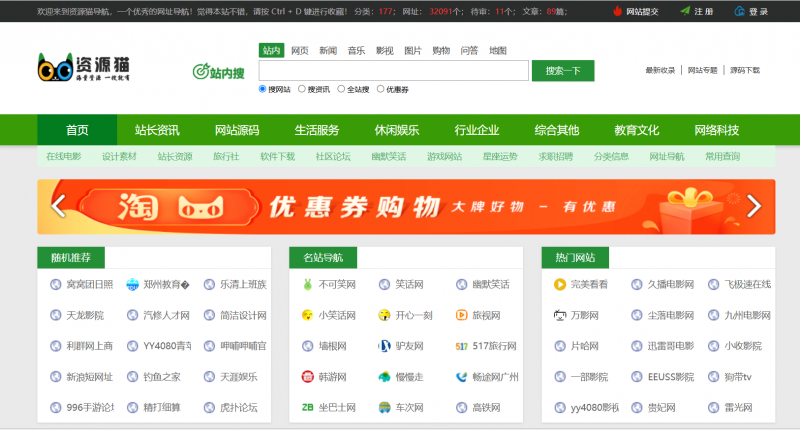Open the 韩游网 site icon
The height and width of the screenshot is (430, 800).
point(307,377)
